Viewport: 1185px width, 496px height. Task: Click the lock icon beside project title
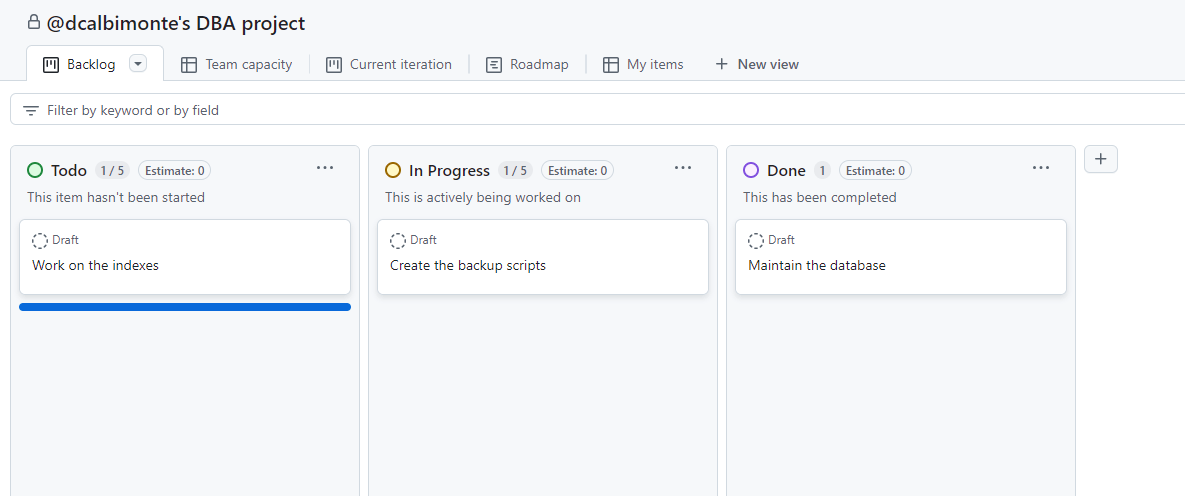pyautogui.click(x=34, y=22)
